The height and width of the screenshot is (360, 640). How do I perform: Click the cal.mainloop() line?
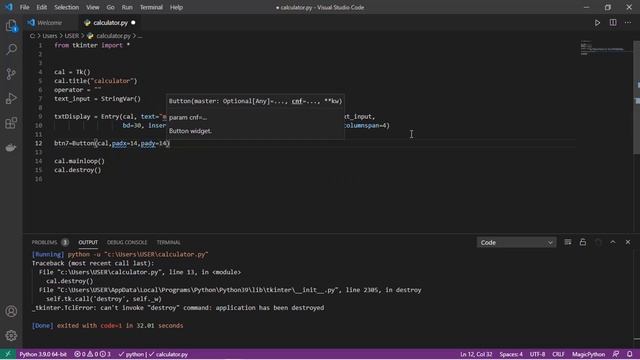click(x=80, y=161)
